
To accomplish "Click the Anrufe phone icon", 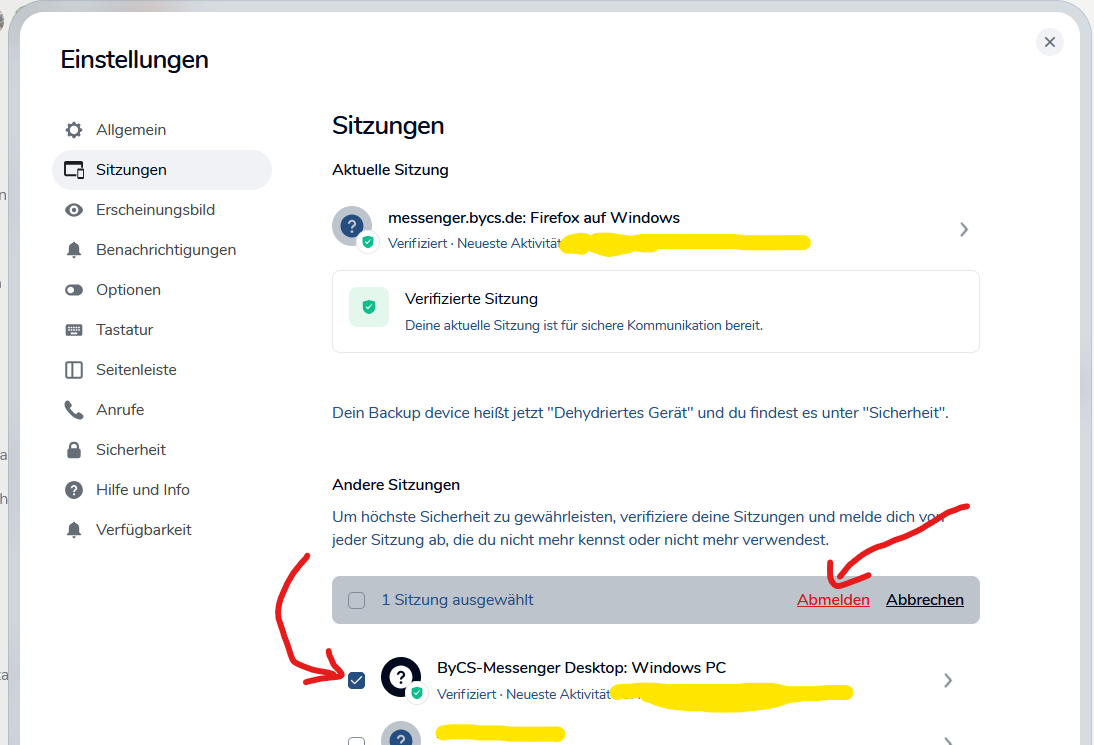I will tap(74, 410).
